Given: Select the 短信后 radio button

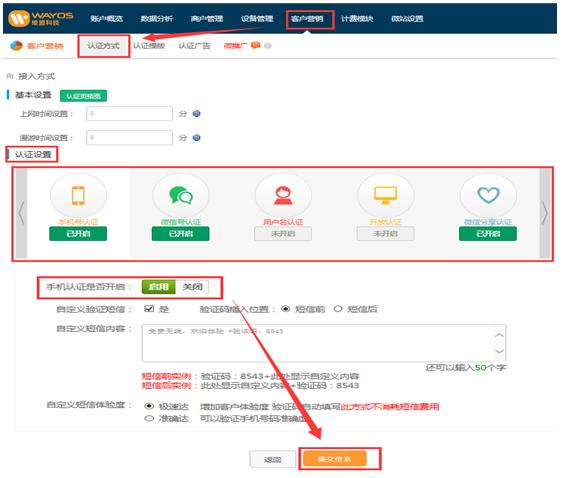Looking at the screenshot, I should point(338,309).
